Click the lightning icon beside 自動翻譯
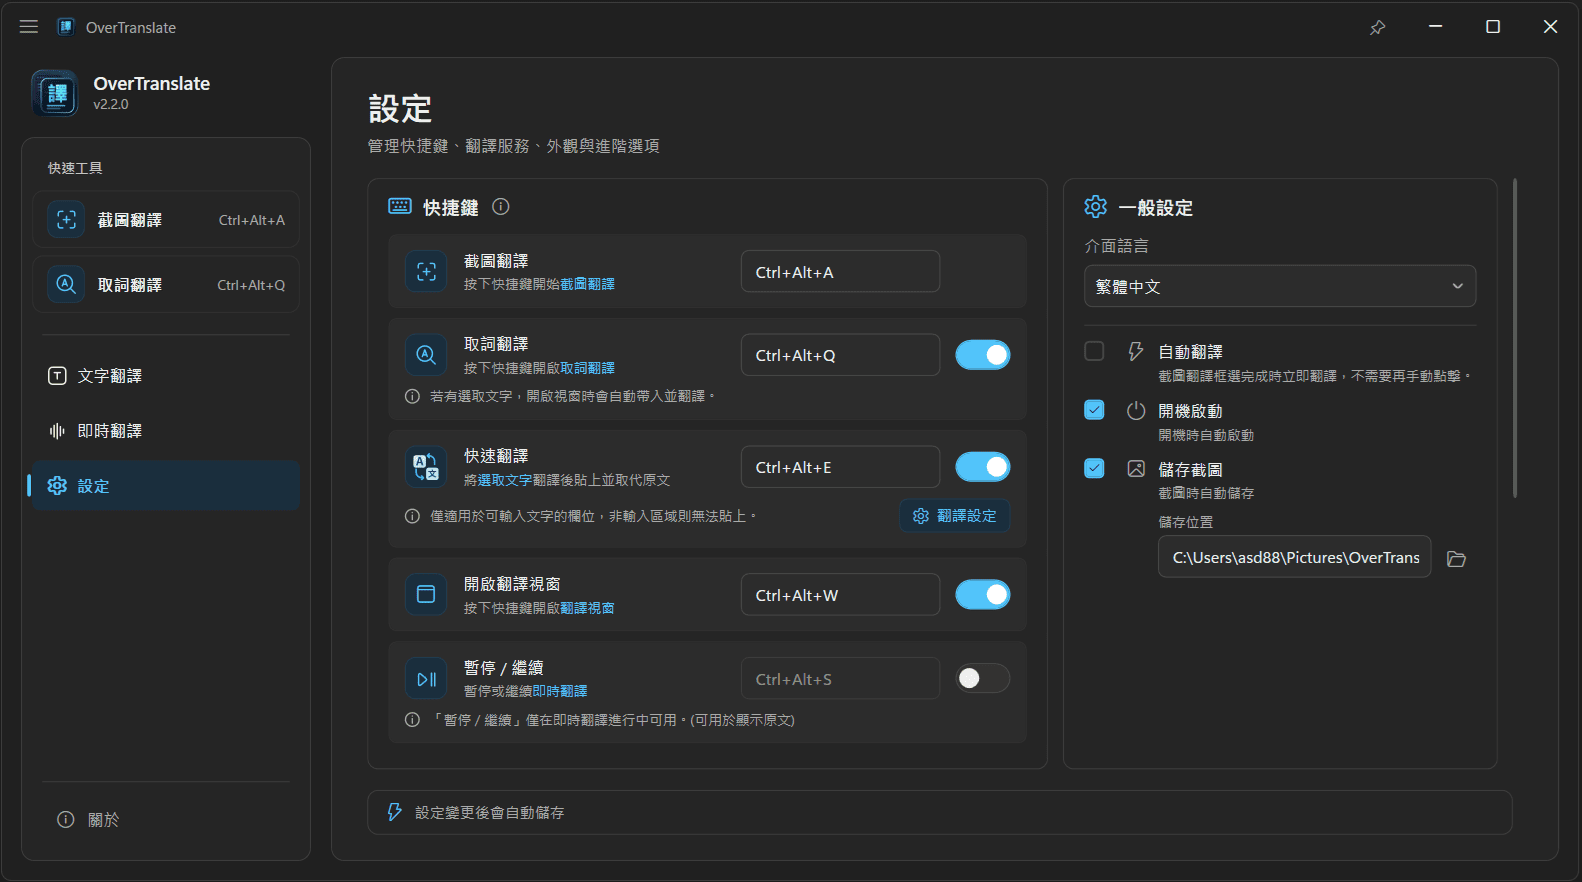The image size is (1582, 882). click(1136, 351)
